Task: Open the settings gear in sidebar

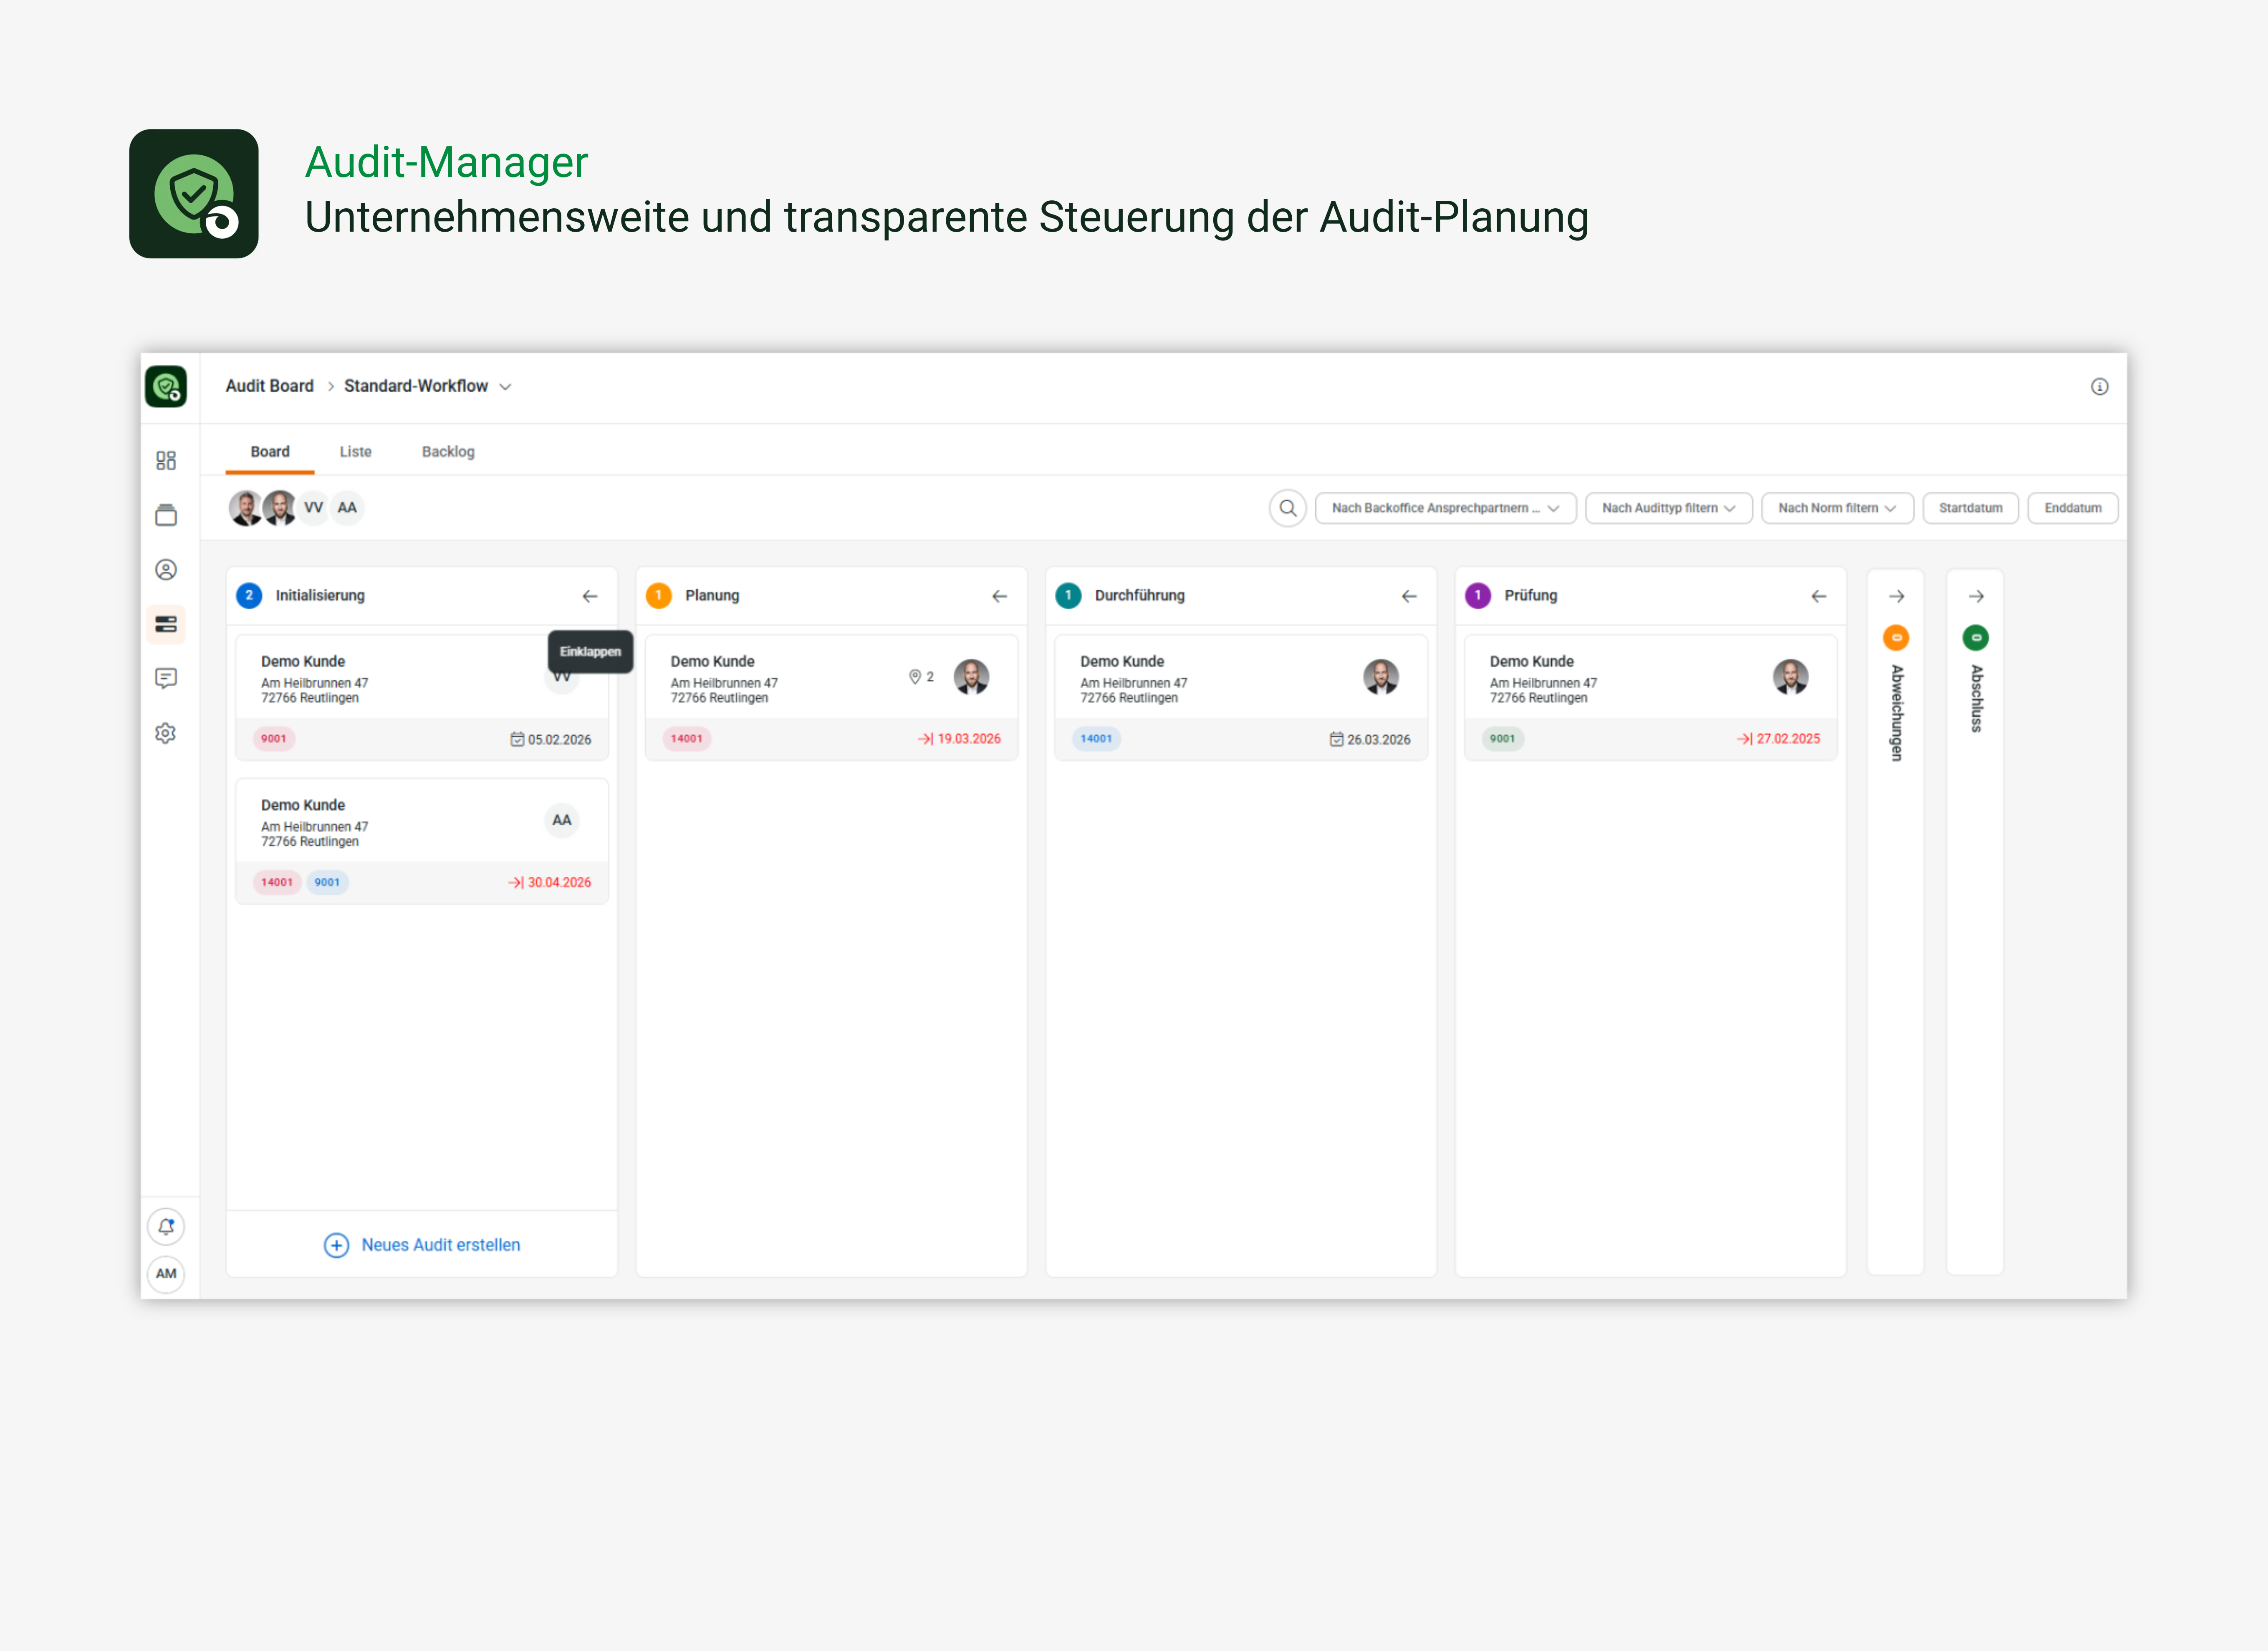Action: (166, 733)
